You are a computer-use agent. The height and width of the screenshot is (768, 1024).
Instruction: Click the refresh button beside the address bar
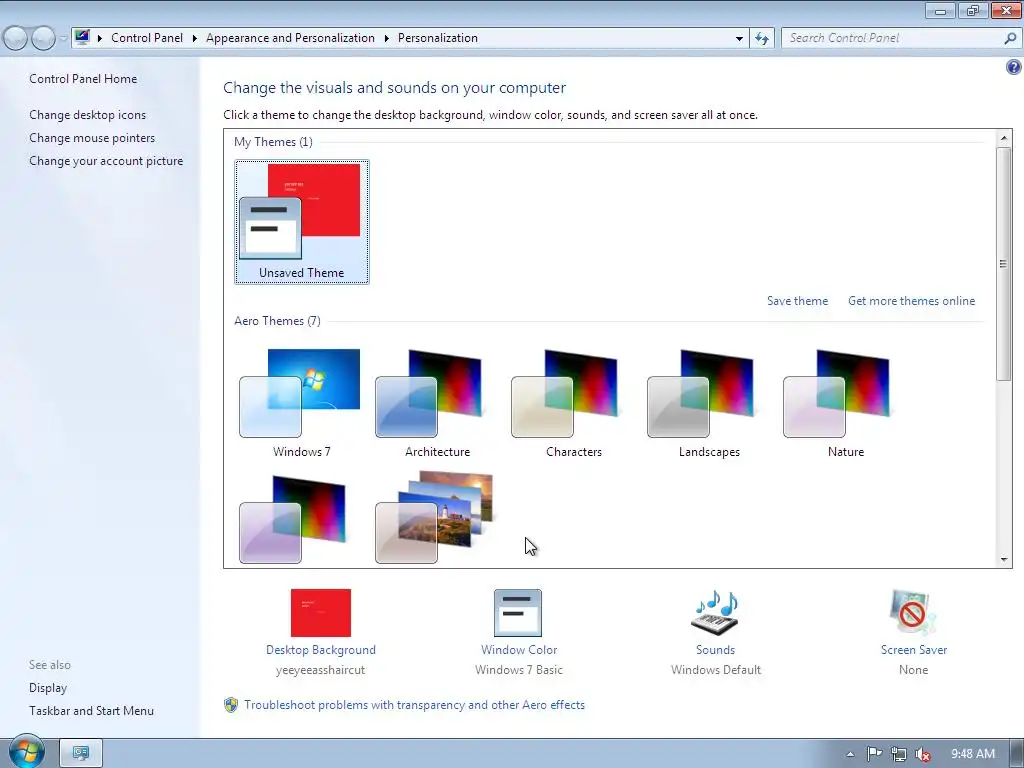coord(762,38)
